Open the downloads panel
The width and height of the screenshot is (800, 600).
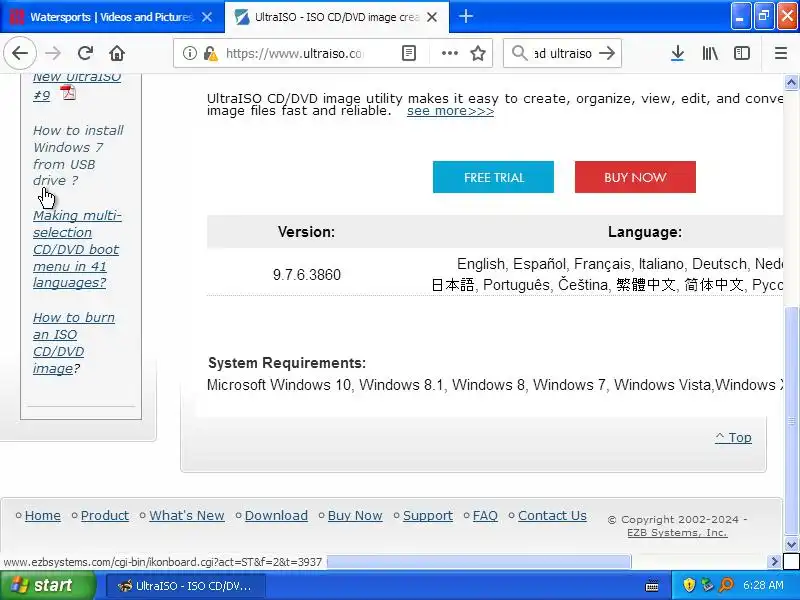tap(677, 53)
